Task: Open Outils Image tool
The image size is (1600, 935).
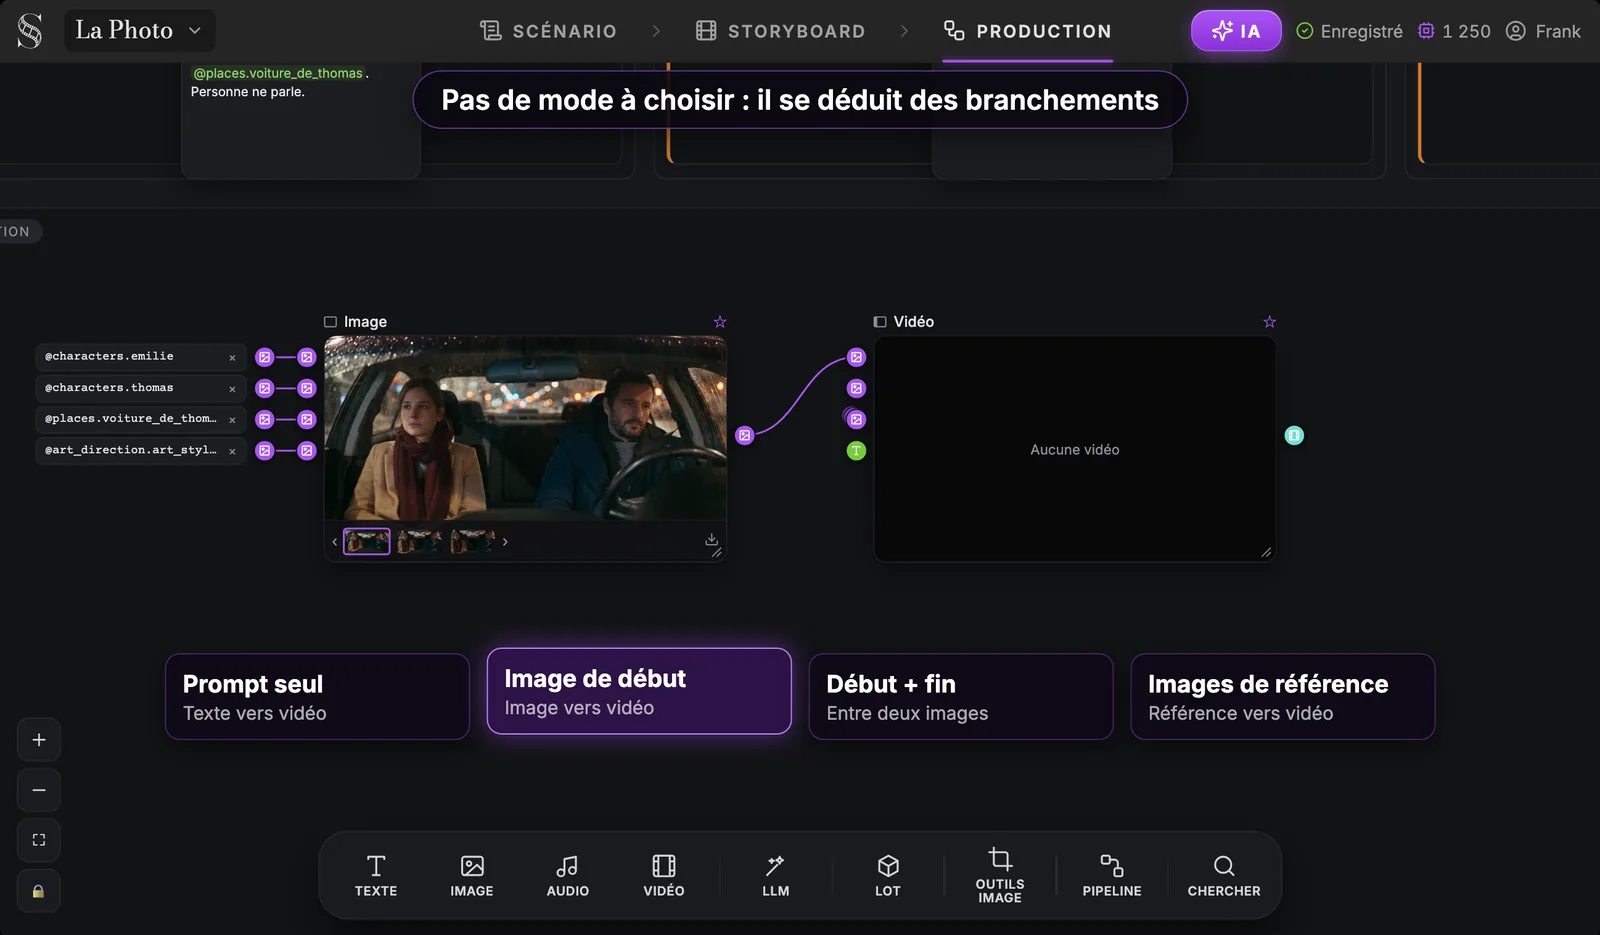Action: 1000,876
